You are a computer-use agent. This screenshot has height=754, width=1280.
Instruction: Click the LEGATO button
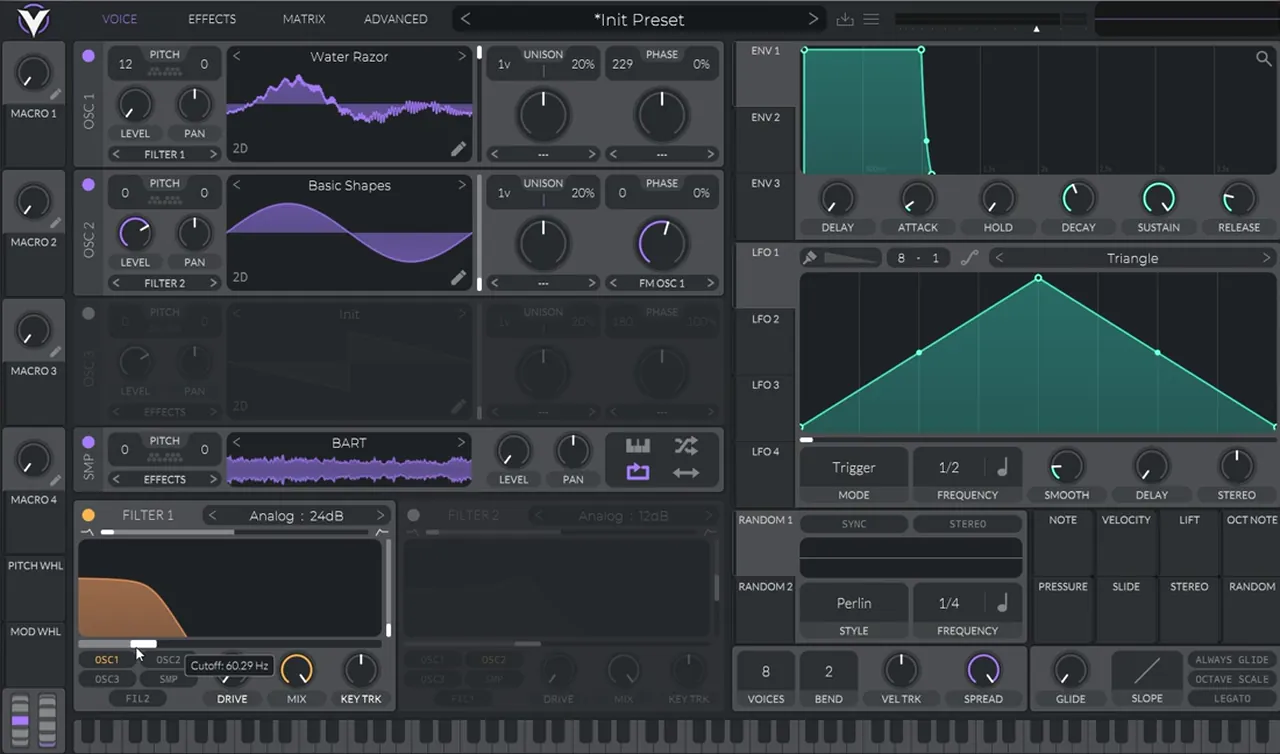tap(1231, 698)
